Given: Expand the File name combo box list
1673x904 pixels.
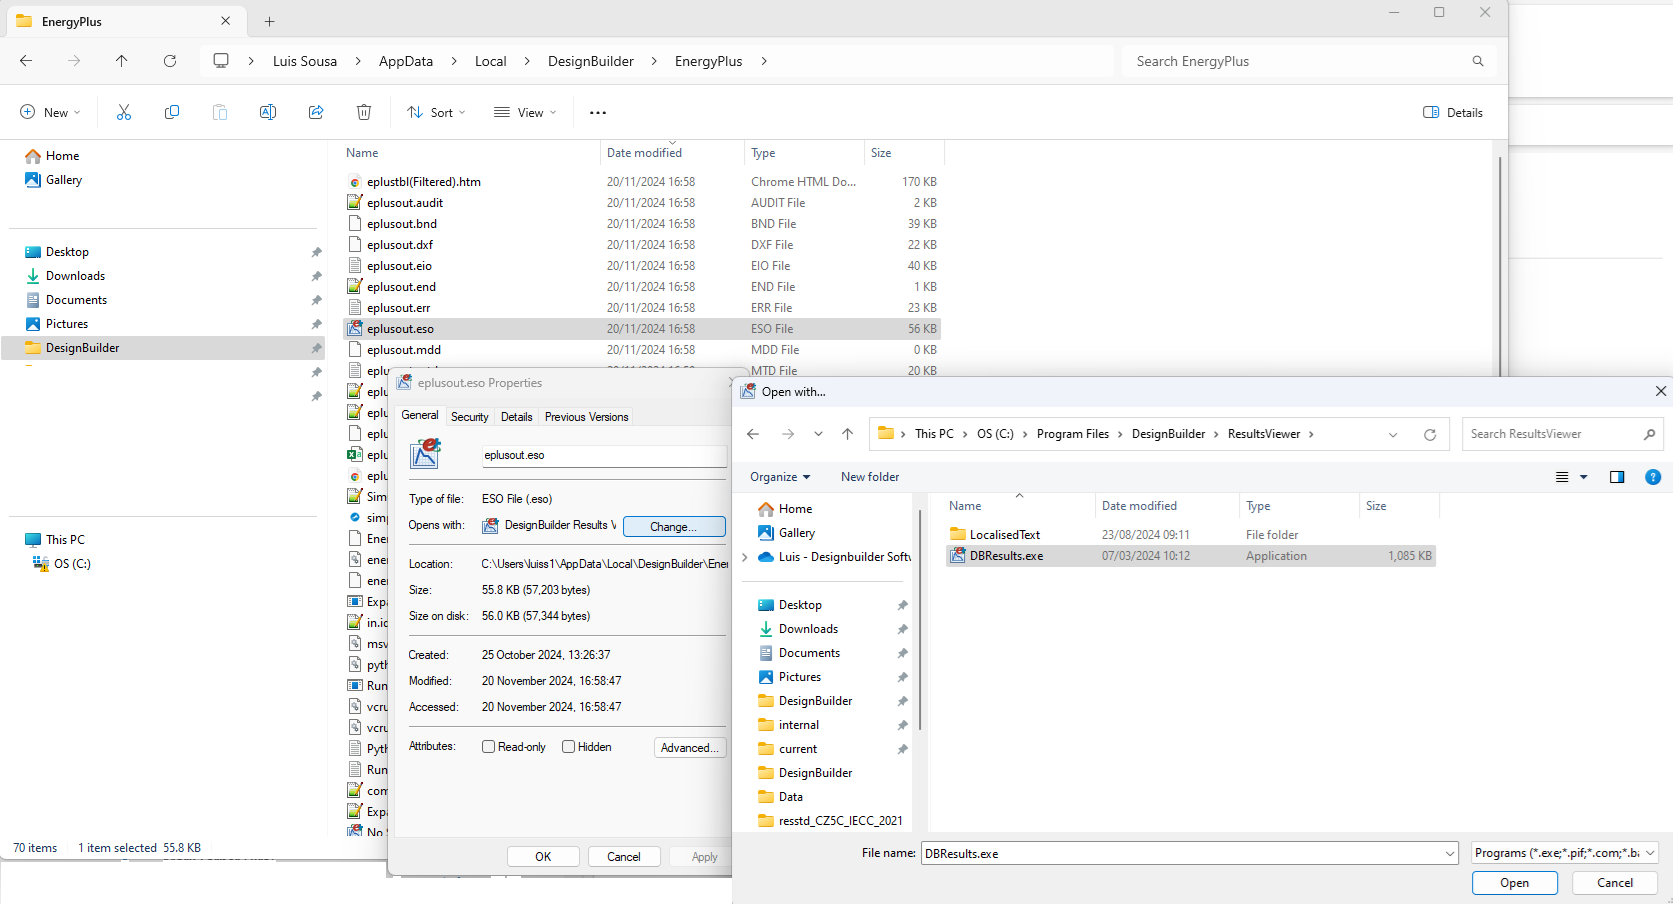Looking at the screenshot, I should [1450, 854].
